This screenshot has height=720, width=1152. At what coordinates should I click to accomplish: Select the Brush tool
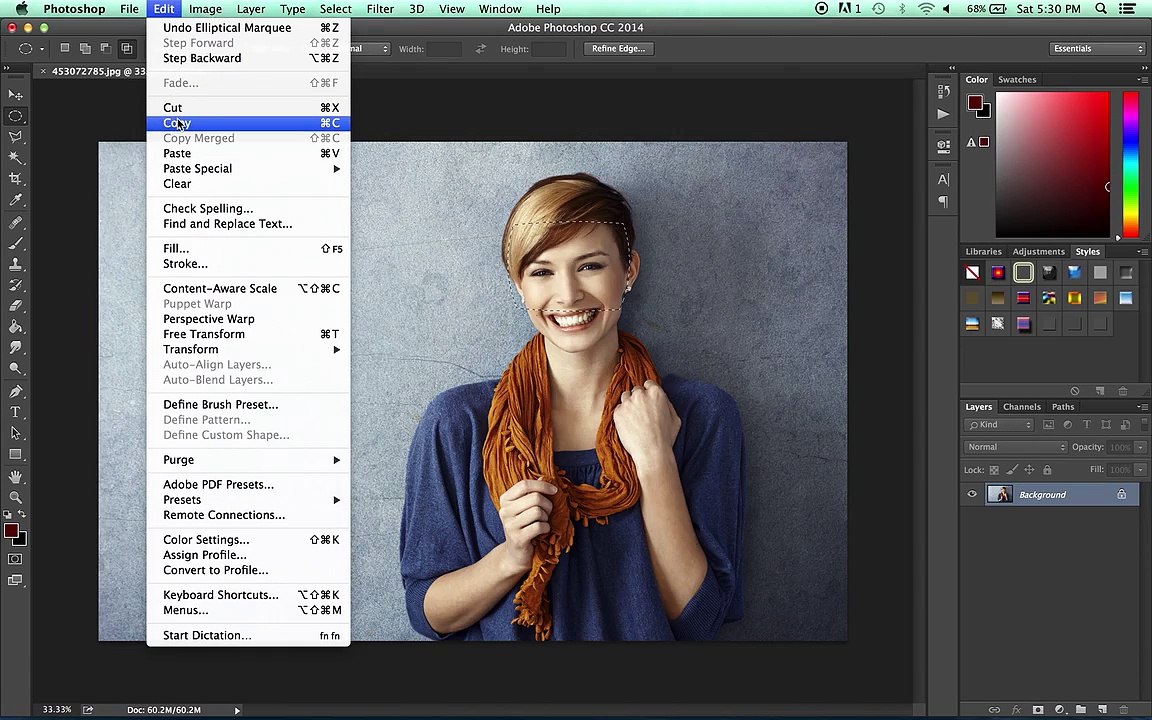[15, 242]
